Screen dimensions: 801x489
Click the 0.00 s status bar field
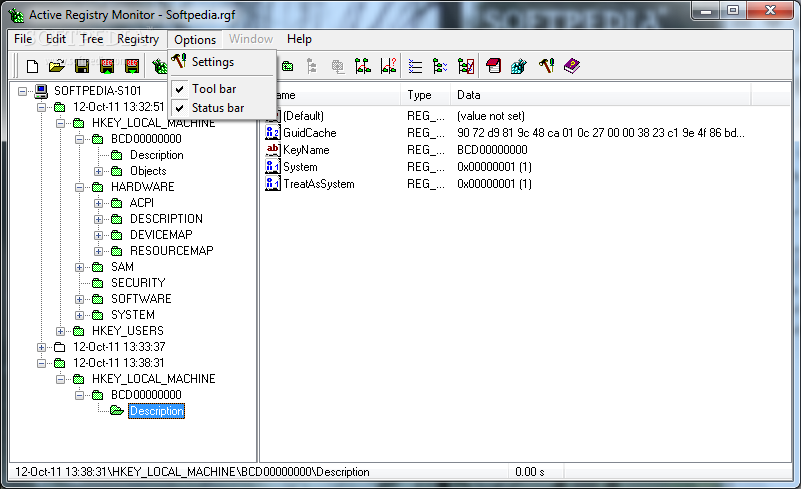530,472
